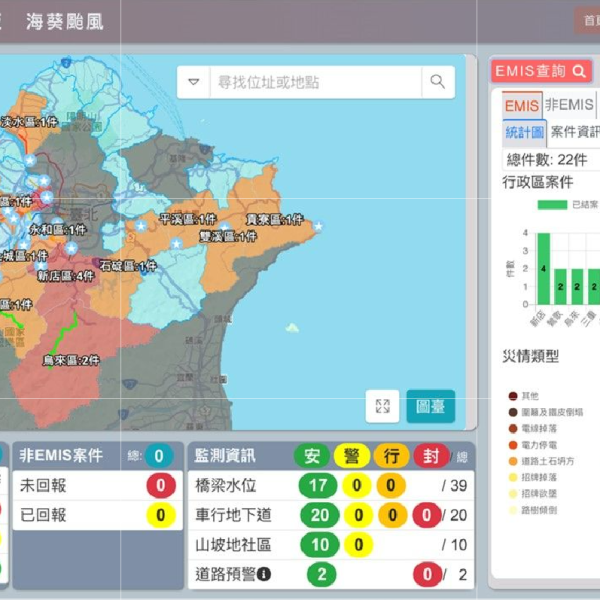This screenshot has width=600, height=600.
Task: Toggle the 招牌欲墜 legend entry
Action: (x=533, y=494)
